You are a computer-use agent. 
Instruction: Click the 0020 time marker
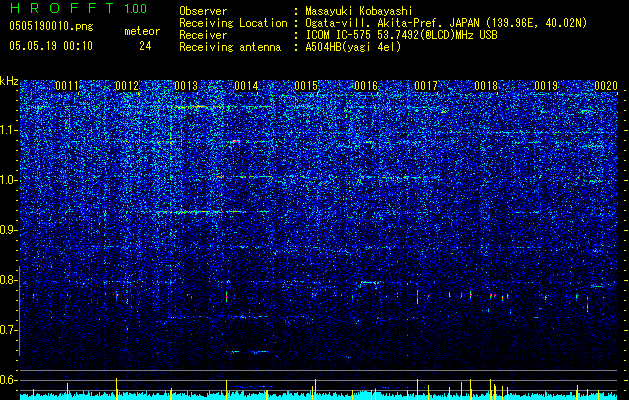pyautogui.click(x=605, y=86)
